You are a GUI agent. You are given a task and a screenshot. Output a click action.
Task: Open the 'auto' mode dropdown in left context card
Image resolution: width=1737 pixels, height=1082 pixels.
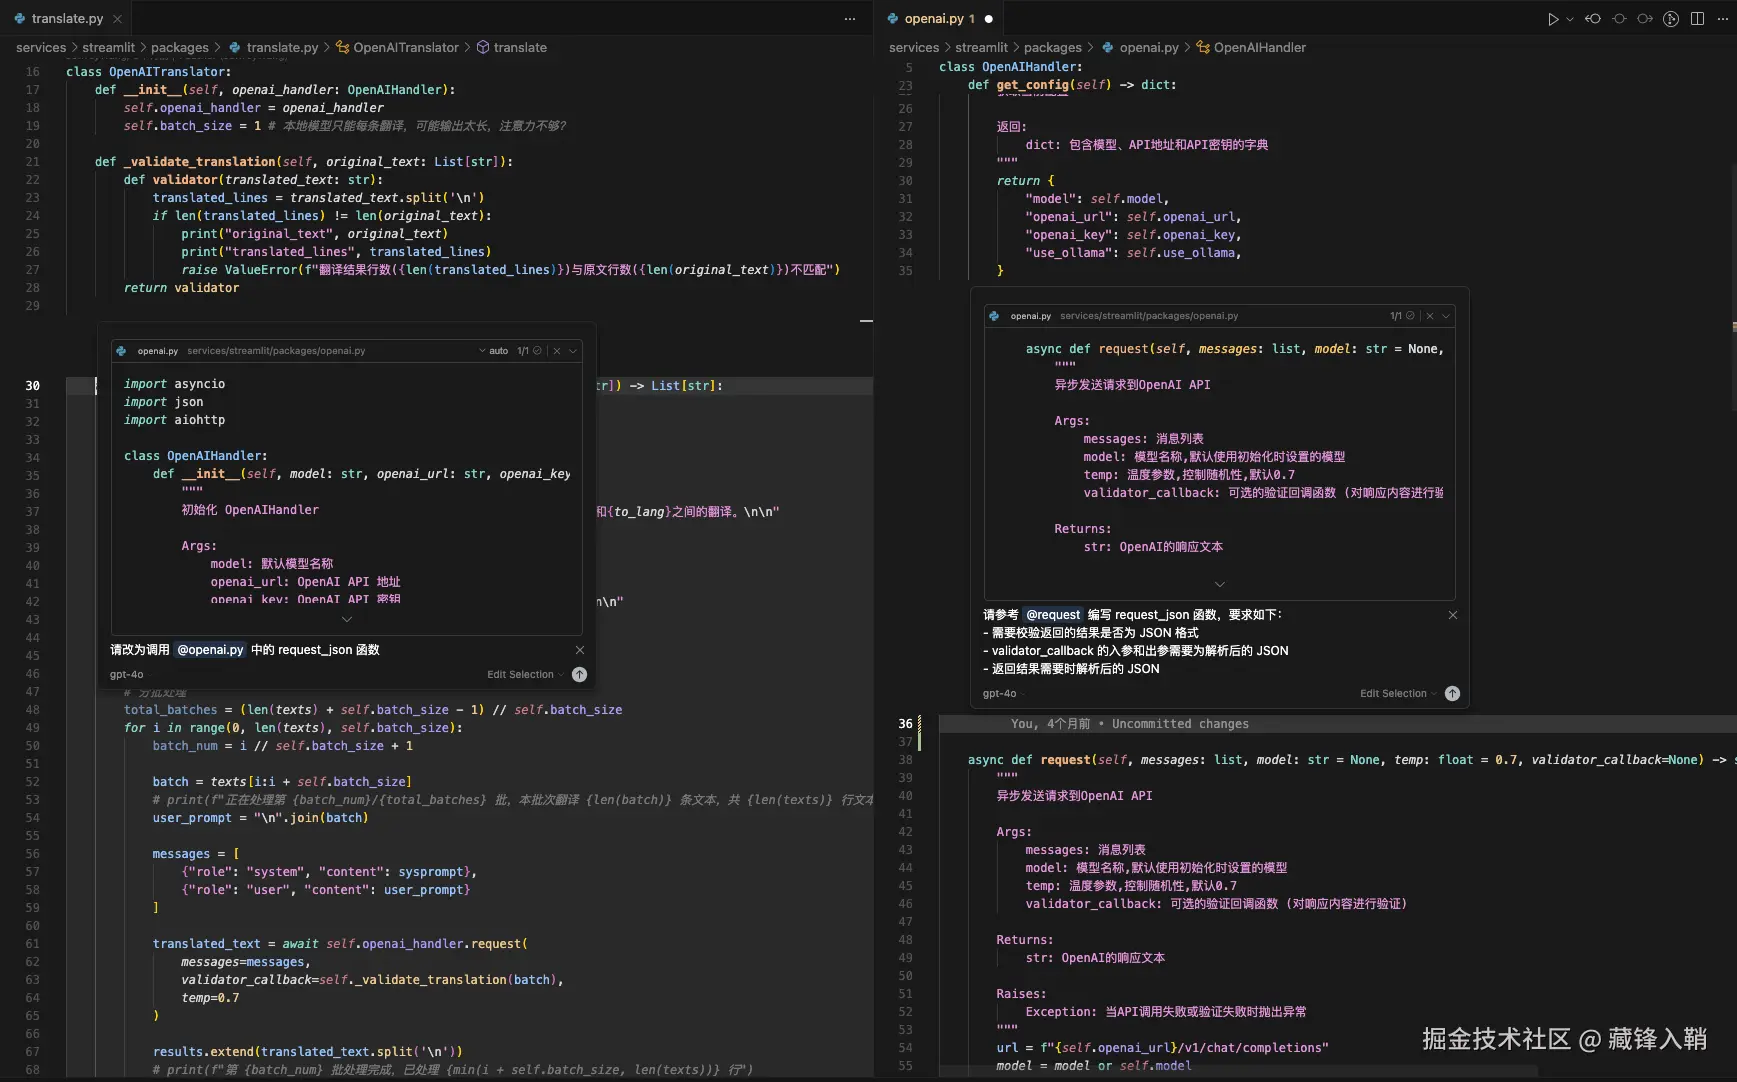[494, 351]
